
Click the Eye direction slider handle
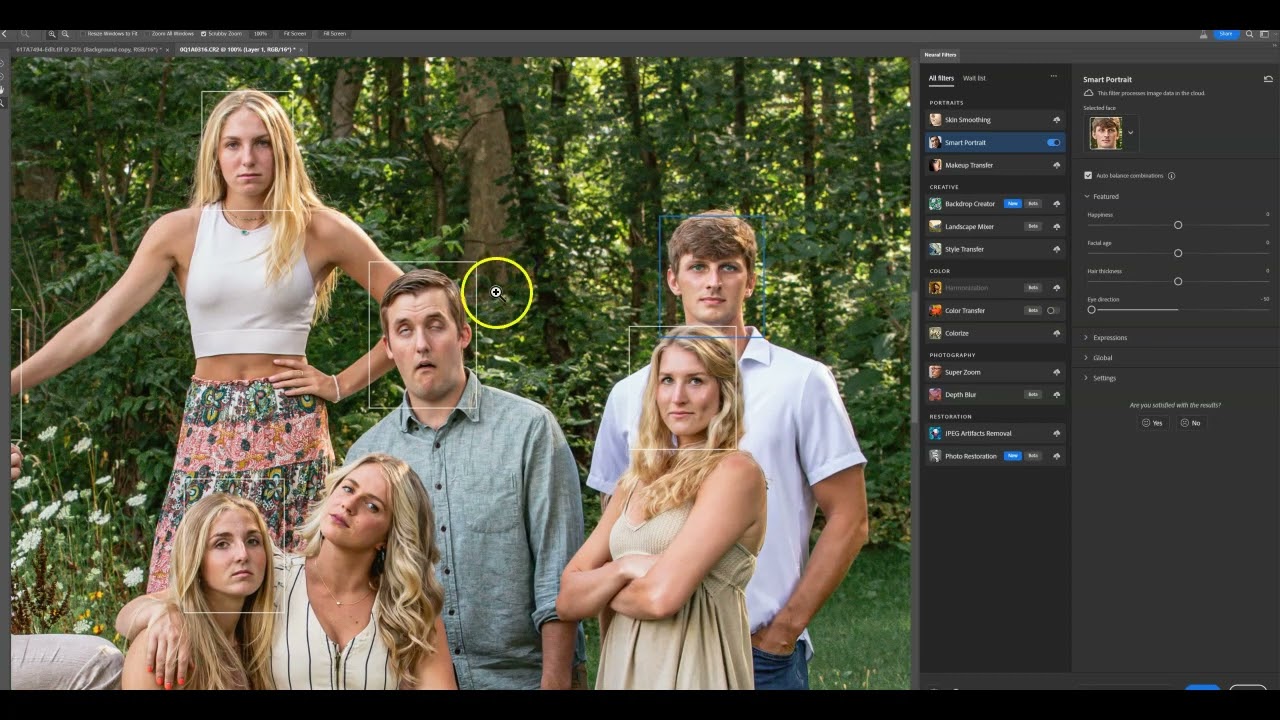pos(1091,310)
